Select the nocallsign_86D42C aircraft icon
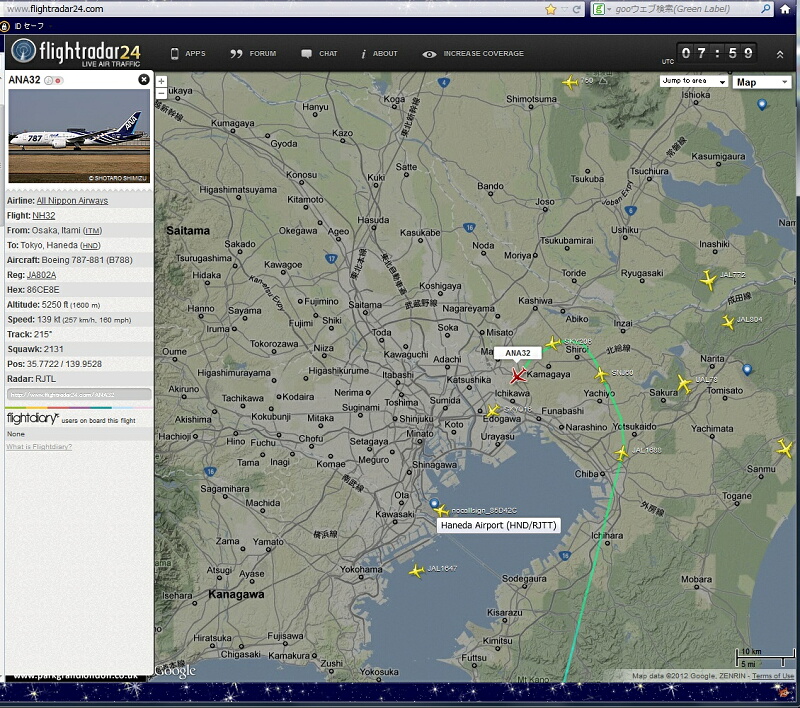Viewport: 800px width, 708px height. 441,511
